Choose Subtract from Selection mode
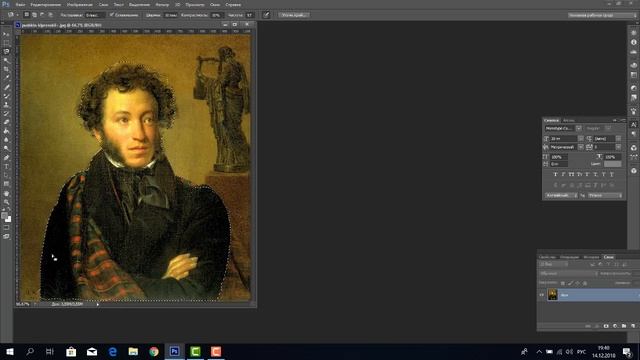The image size is (640, 360). coord(42,15)
